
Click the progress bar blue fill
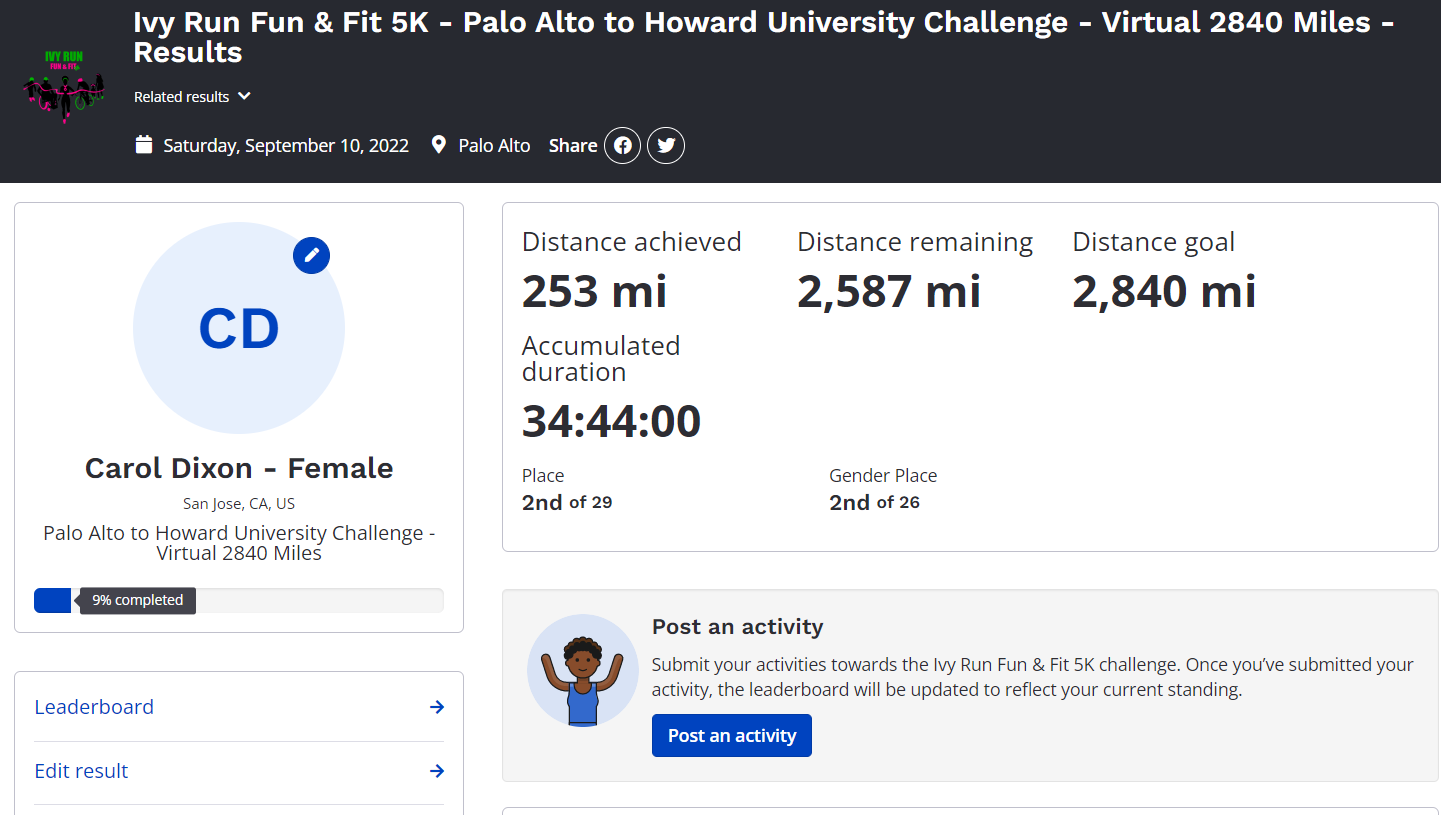pos(52,600)
